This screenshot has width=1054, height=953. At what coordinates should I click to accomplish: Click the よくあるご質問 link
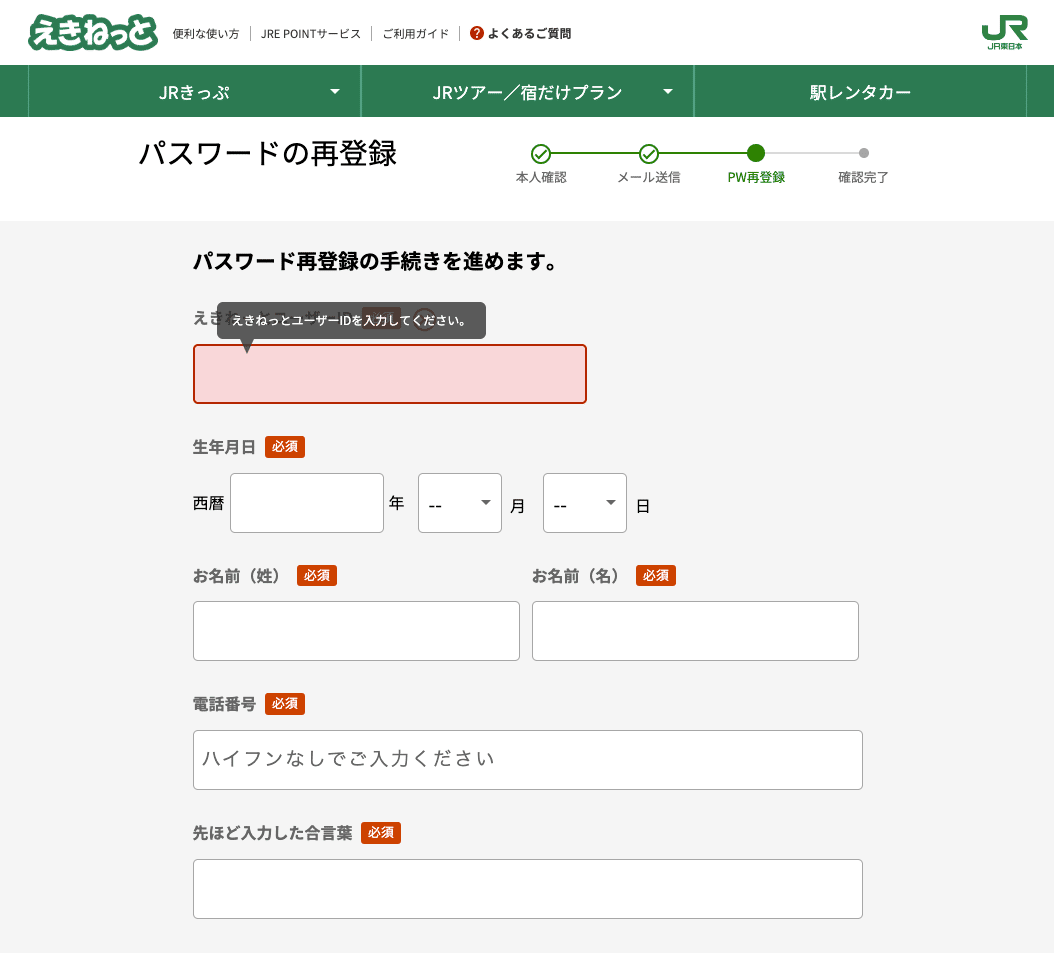[x=530, y=32]
